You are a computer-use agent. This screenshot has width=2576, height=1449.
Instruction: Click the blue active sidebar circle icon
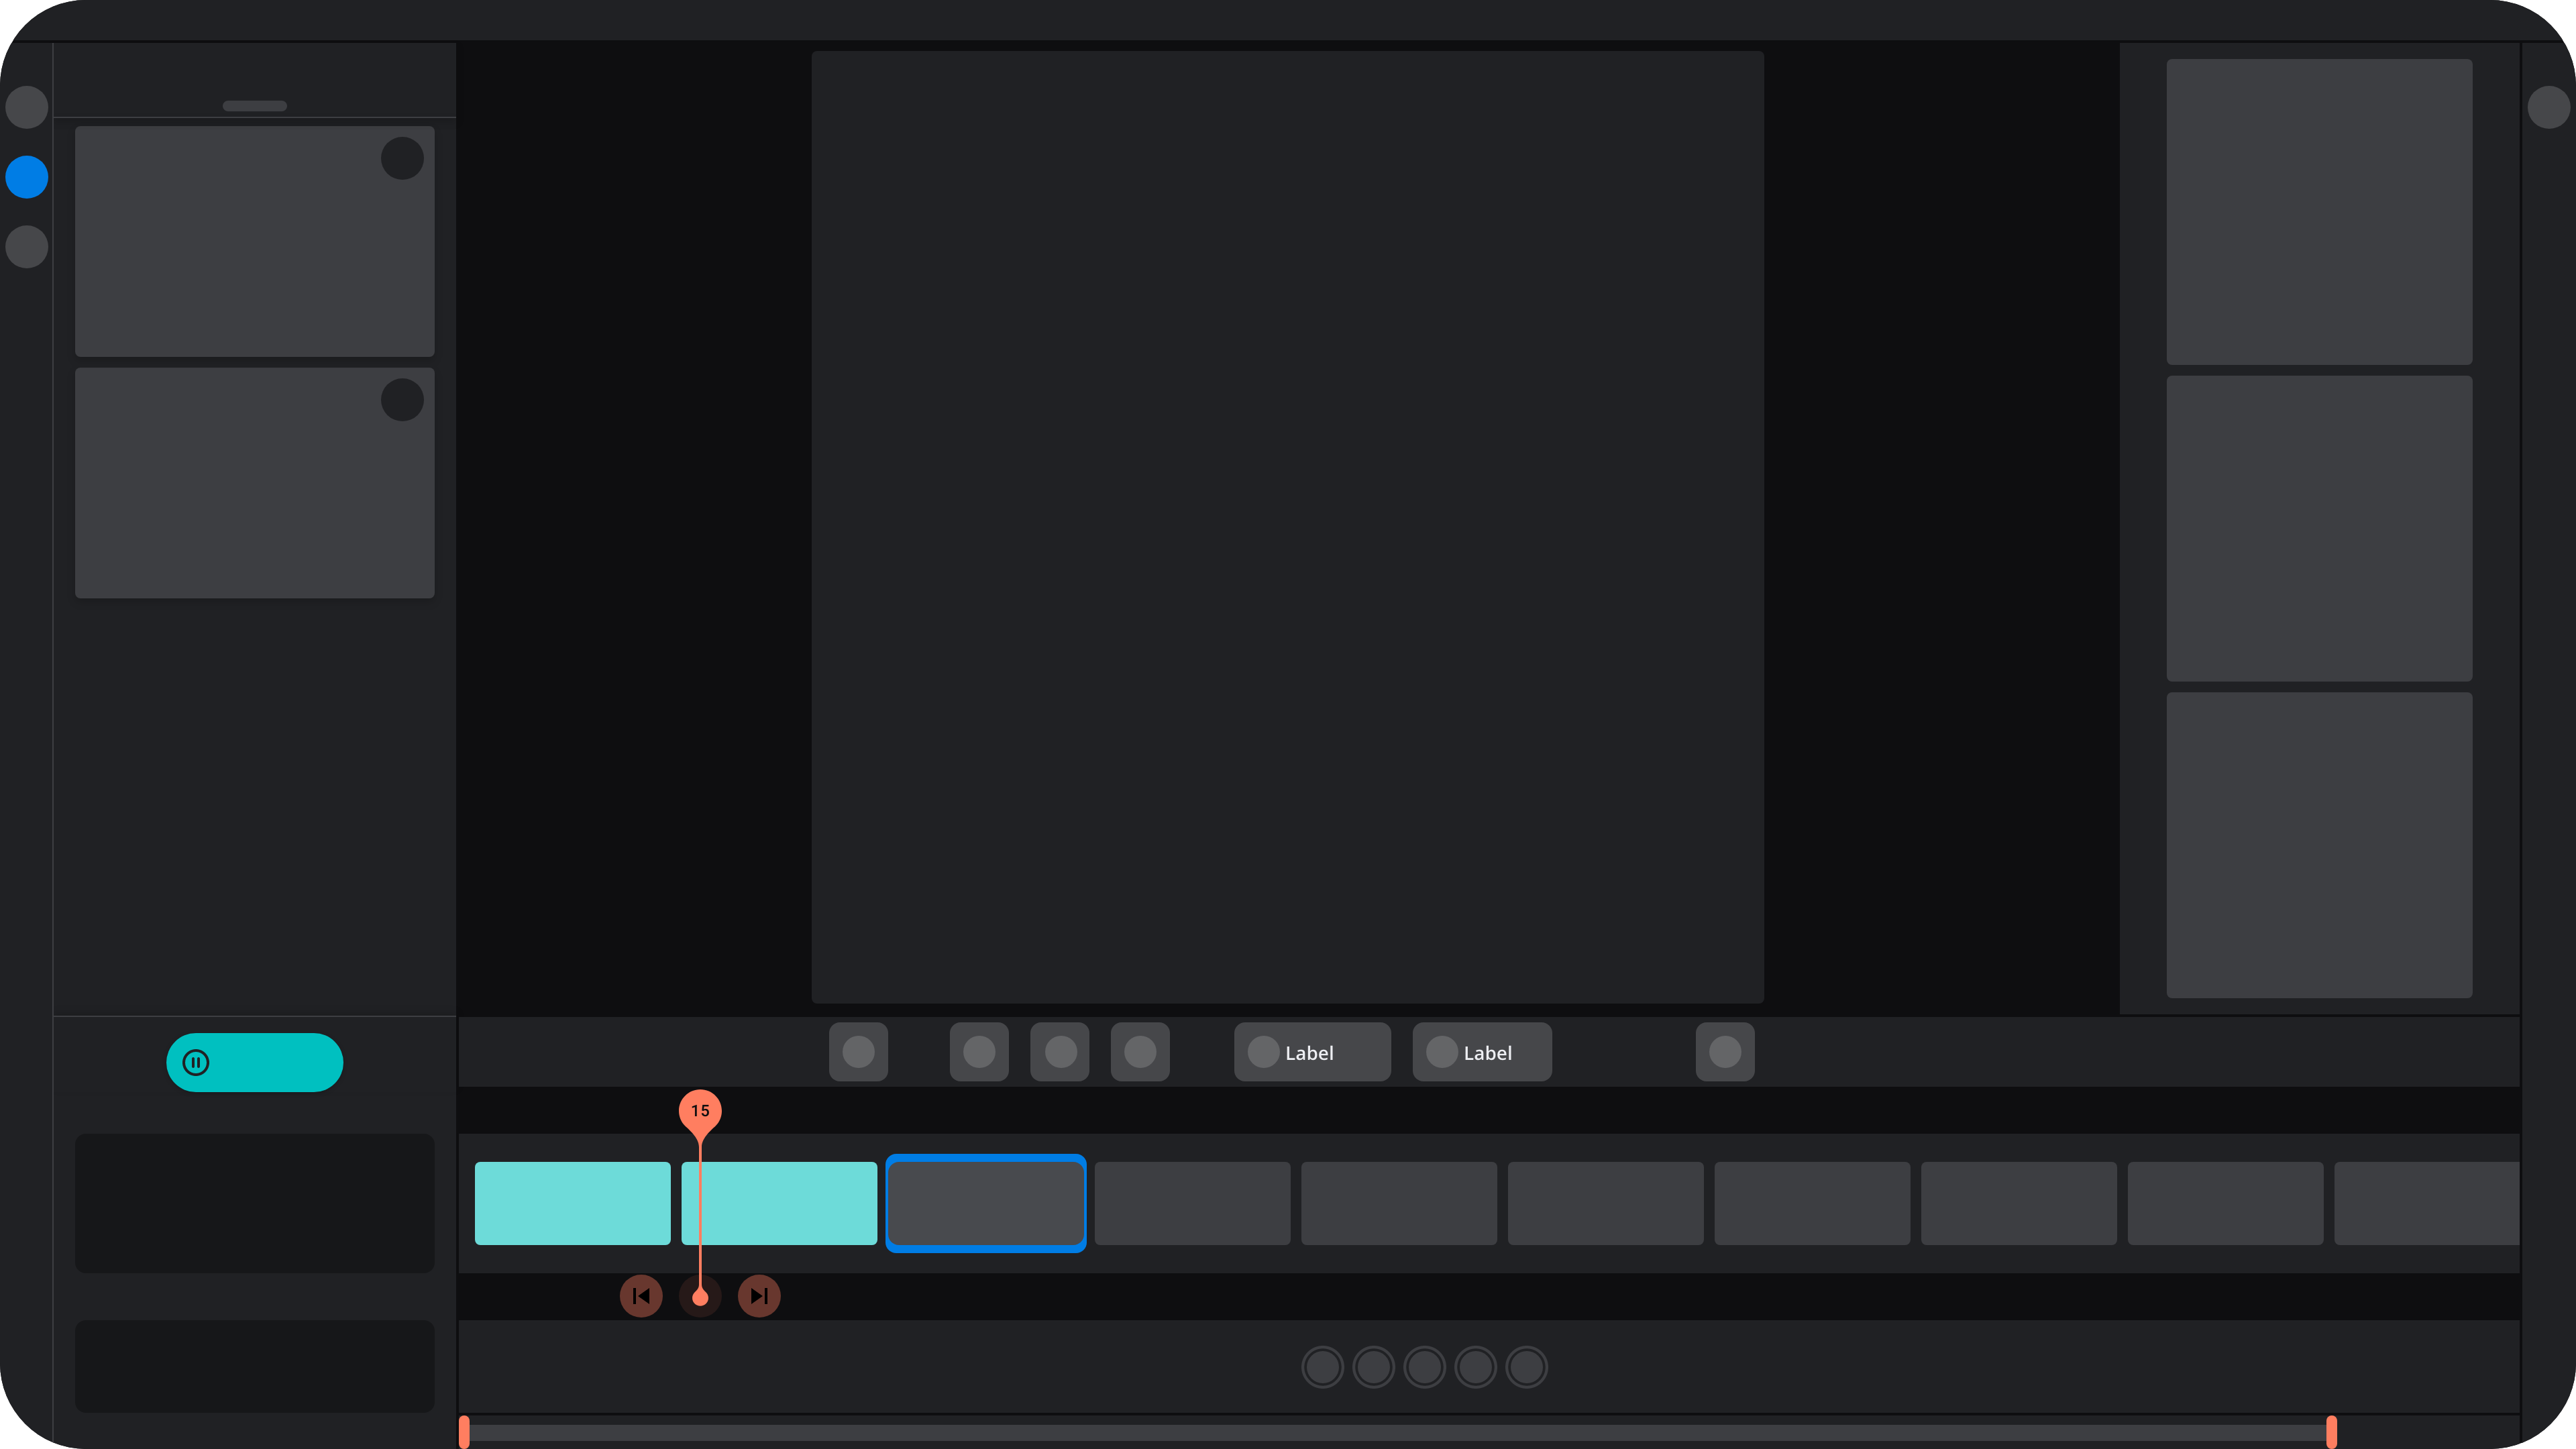click(x=27, y=177)
